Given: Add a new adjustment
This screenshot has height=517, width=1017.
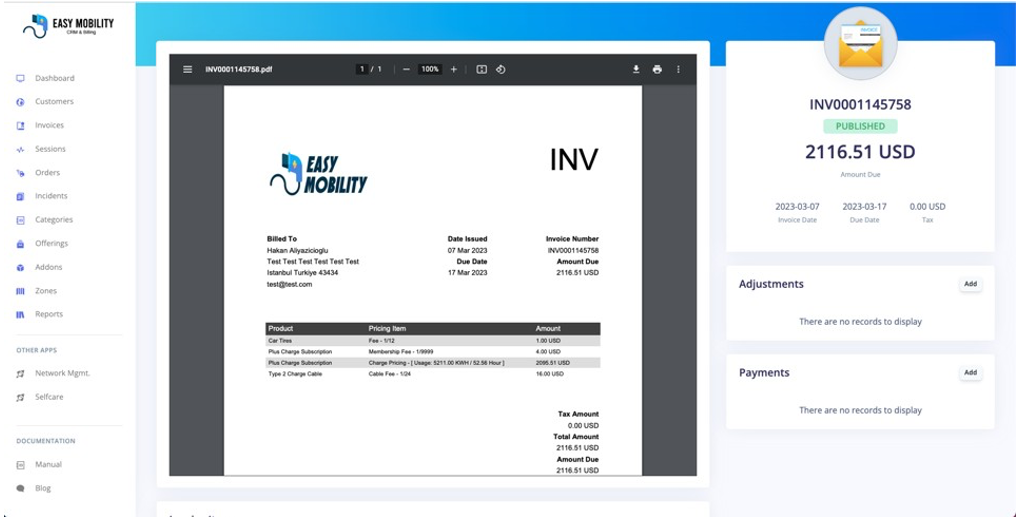Looking at the screenshot, I should pyautogui.click(x=970, y=284).
